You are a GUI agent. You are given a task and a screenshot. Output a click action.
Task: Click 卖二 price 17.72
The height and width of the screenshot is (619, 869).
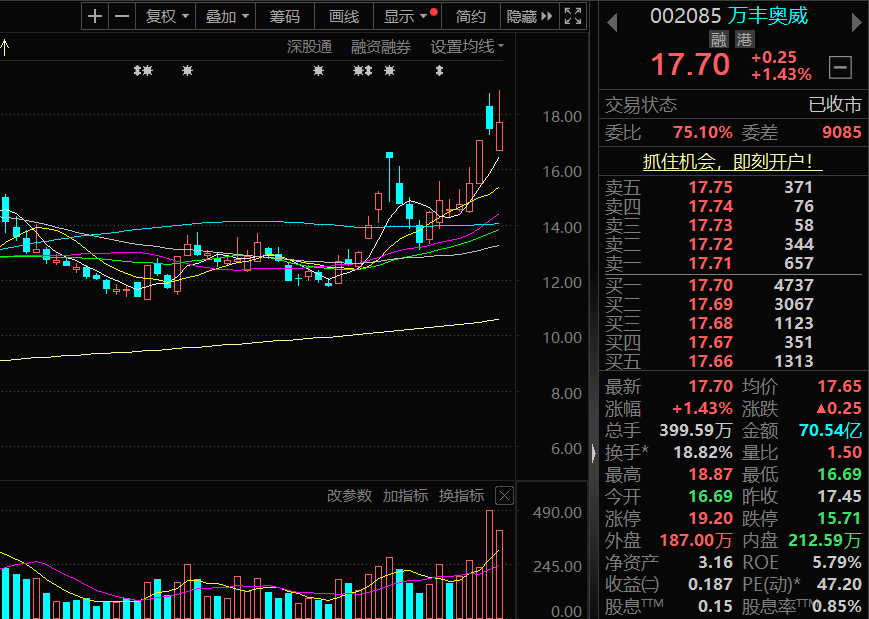coord(710,244)
